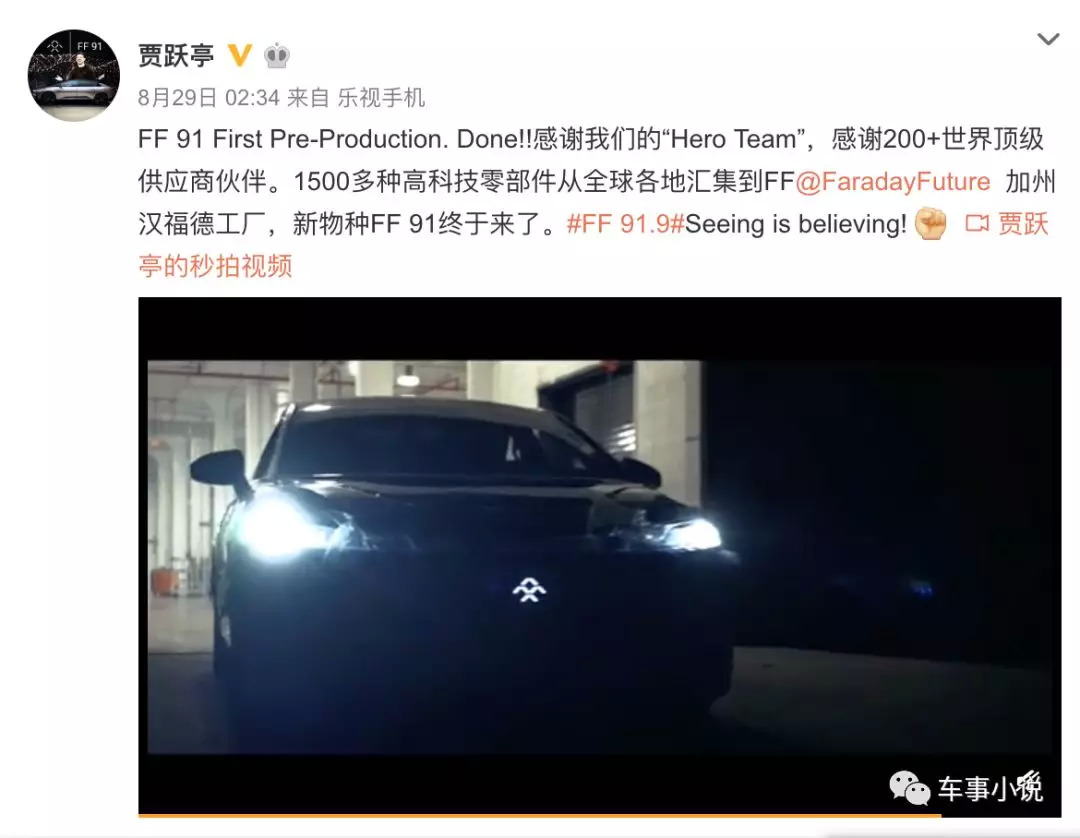Click the video camera icon before 贾跃亭
The height and width of the screenshot is (838, 1080).
(x=977, y=223)
